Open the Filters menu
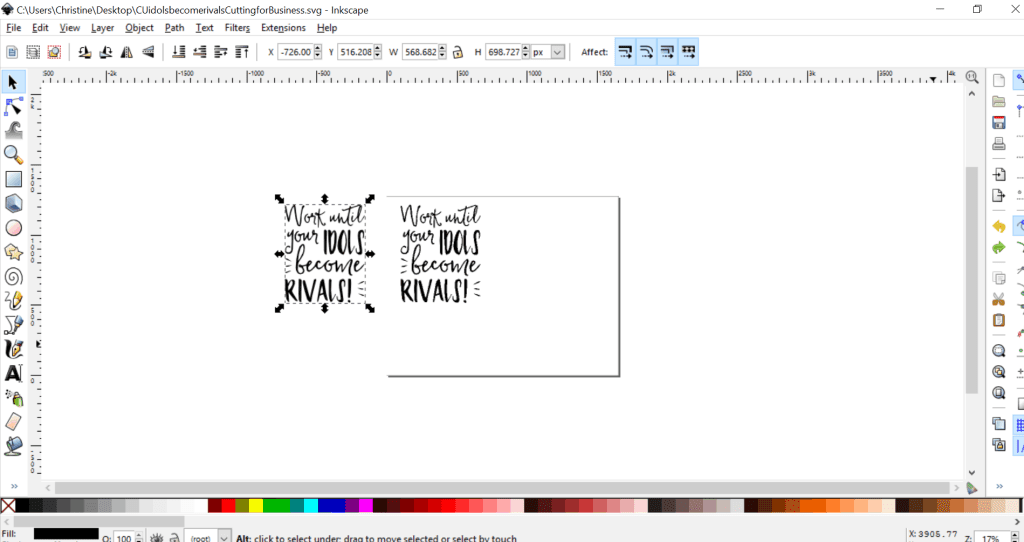 point(237,28)
